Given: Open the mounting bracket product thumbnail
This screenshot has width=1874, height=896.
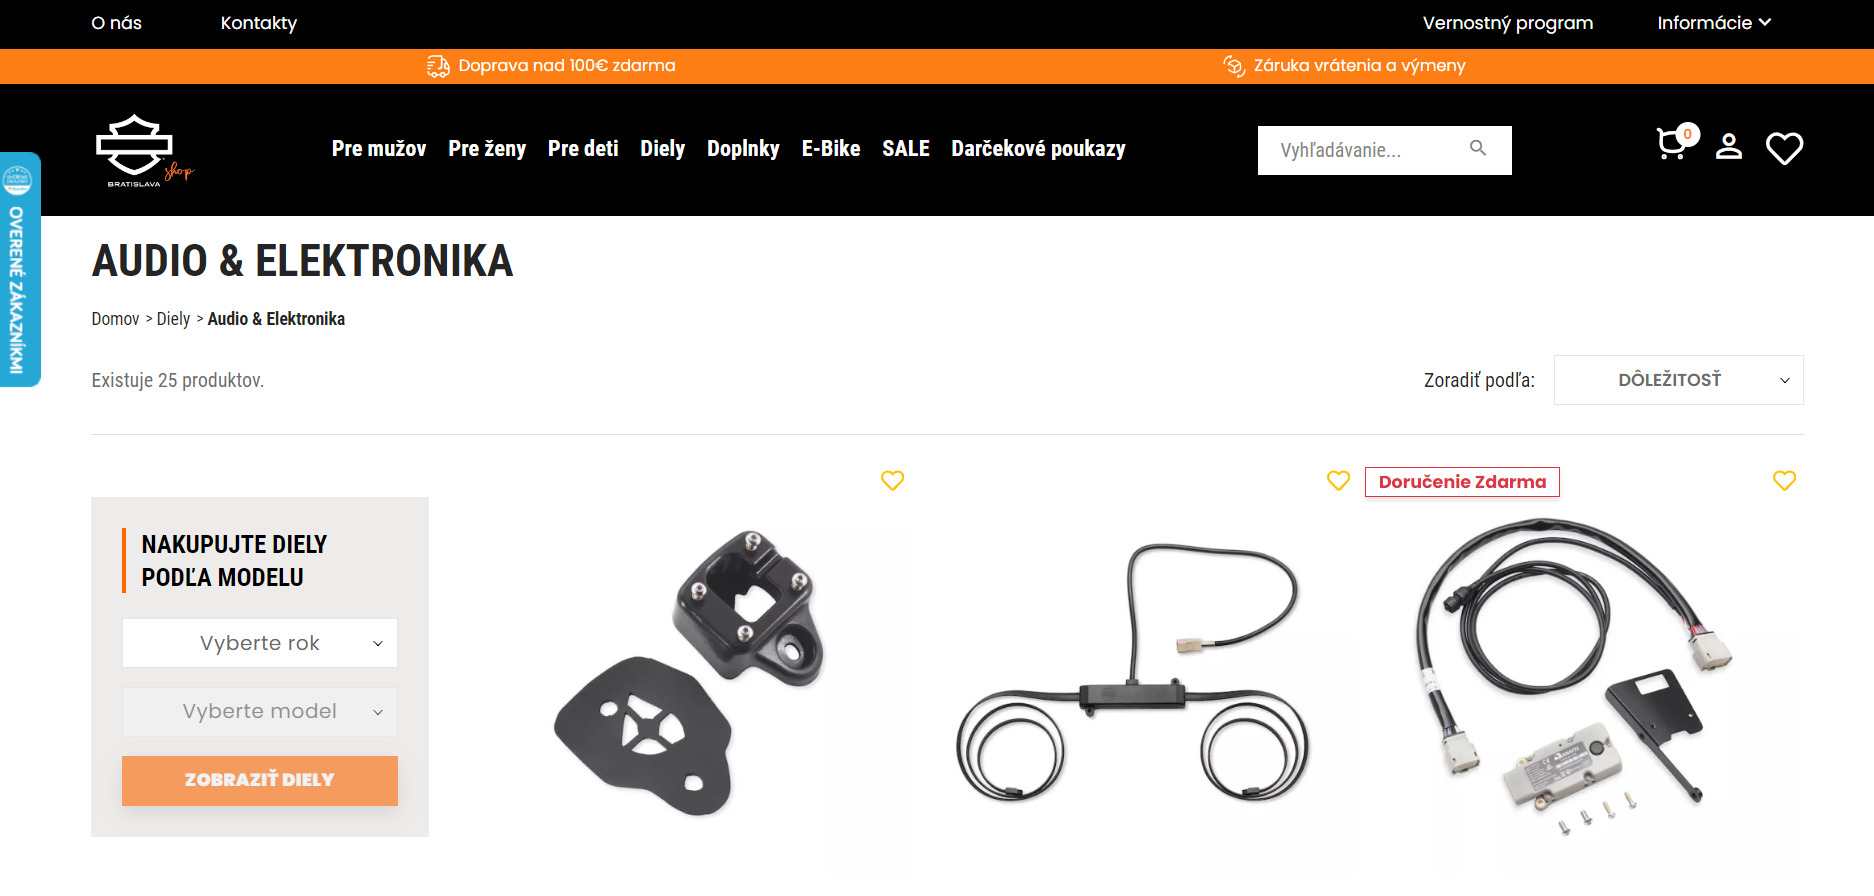Looking at the screenshot, I should tap(691, 672).
